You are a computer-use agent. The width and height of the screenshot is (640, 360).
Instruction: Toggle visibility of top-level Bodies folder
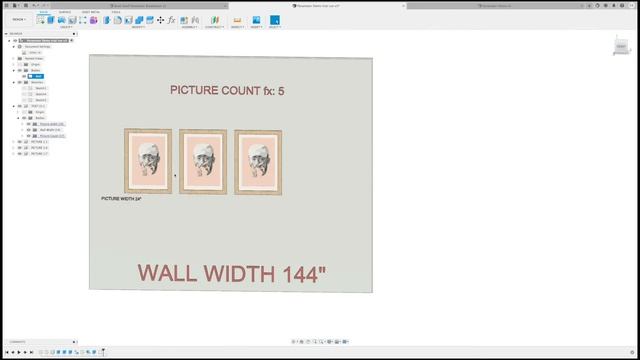coord(19,70)
